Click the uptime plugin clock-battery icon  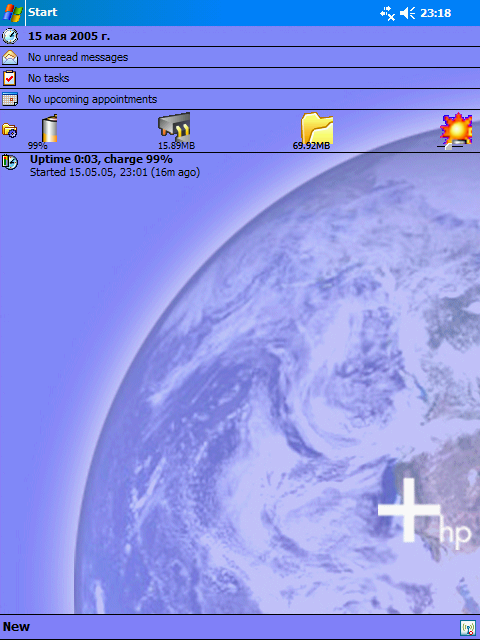(10, 162)
